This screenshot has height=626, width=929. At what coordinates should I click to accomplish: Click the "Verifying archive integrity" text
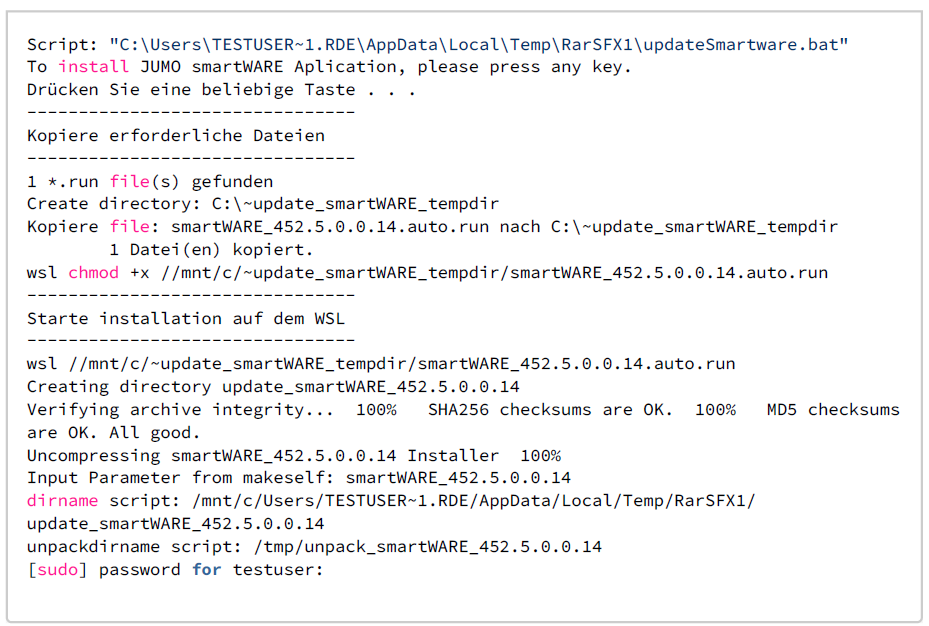click(x=185, y=410)
